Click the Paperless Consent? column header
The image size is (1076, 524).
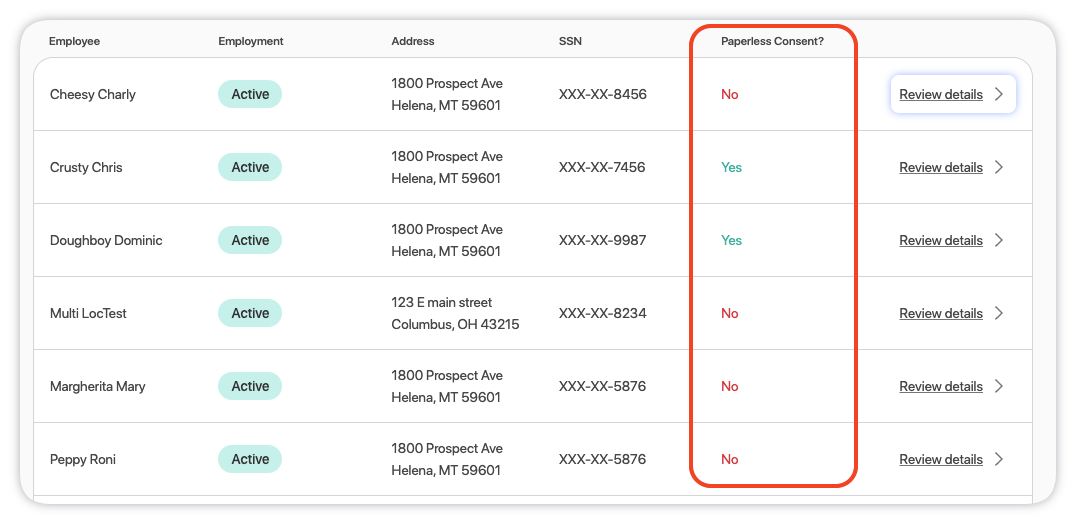pos(772,42)
